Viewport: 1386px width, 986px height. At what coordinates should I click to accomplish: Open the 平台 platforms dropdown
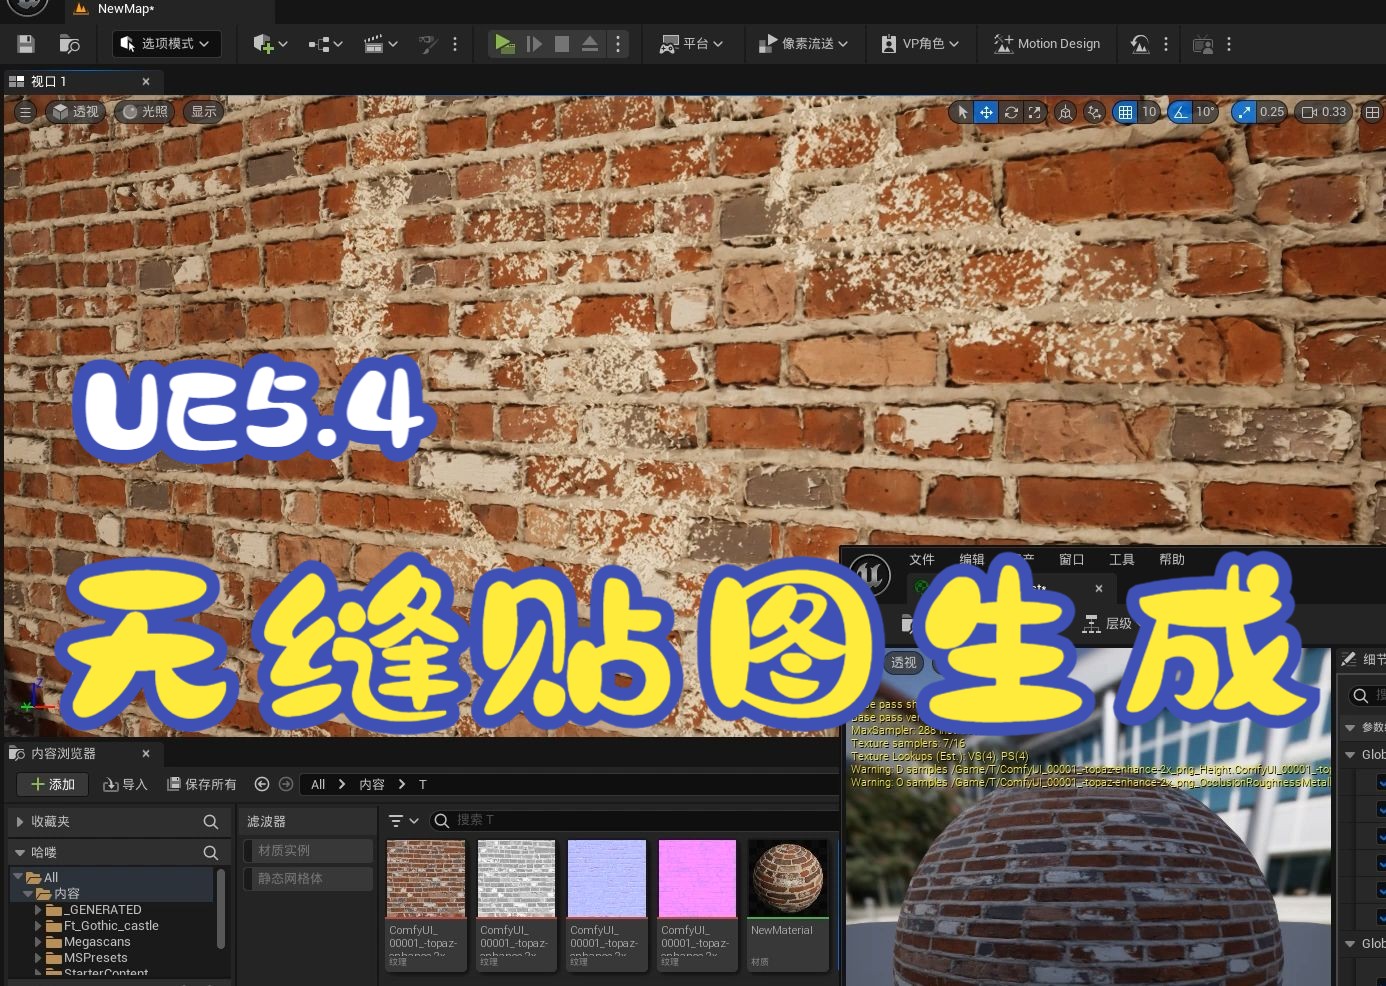(691, 44)
